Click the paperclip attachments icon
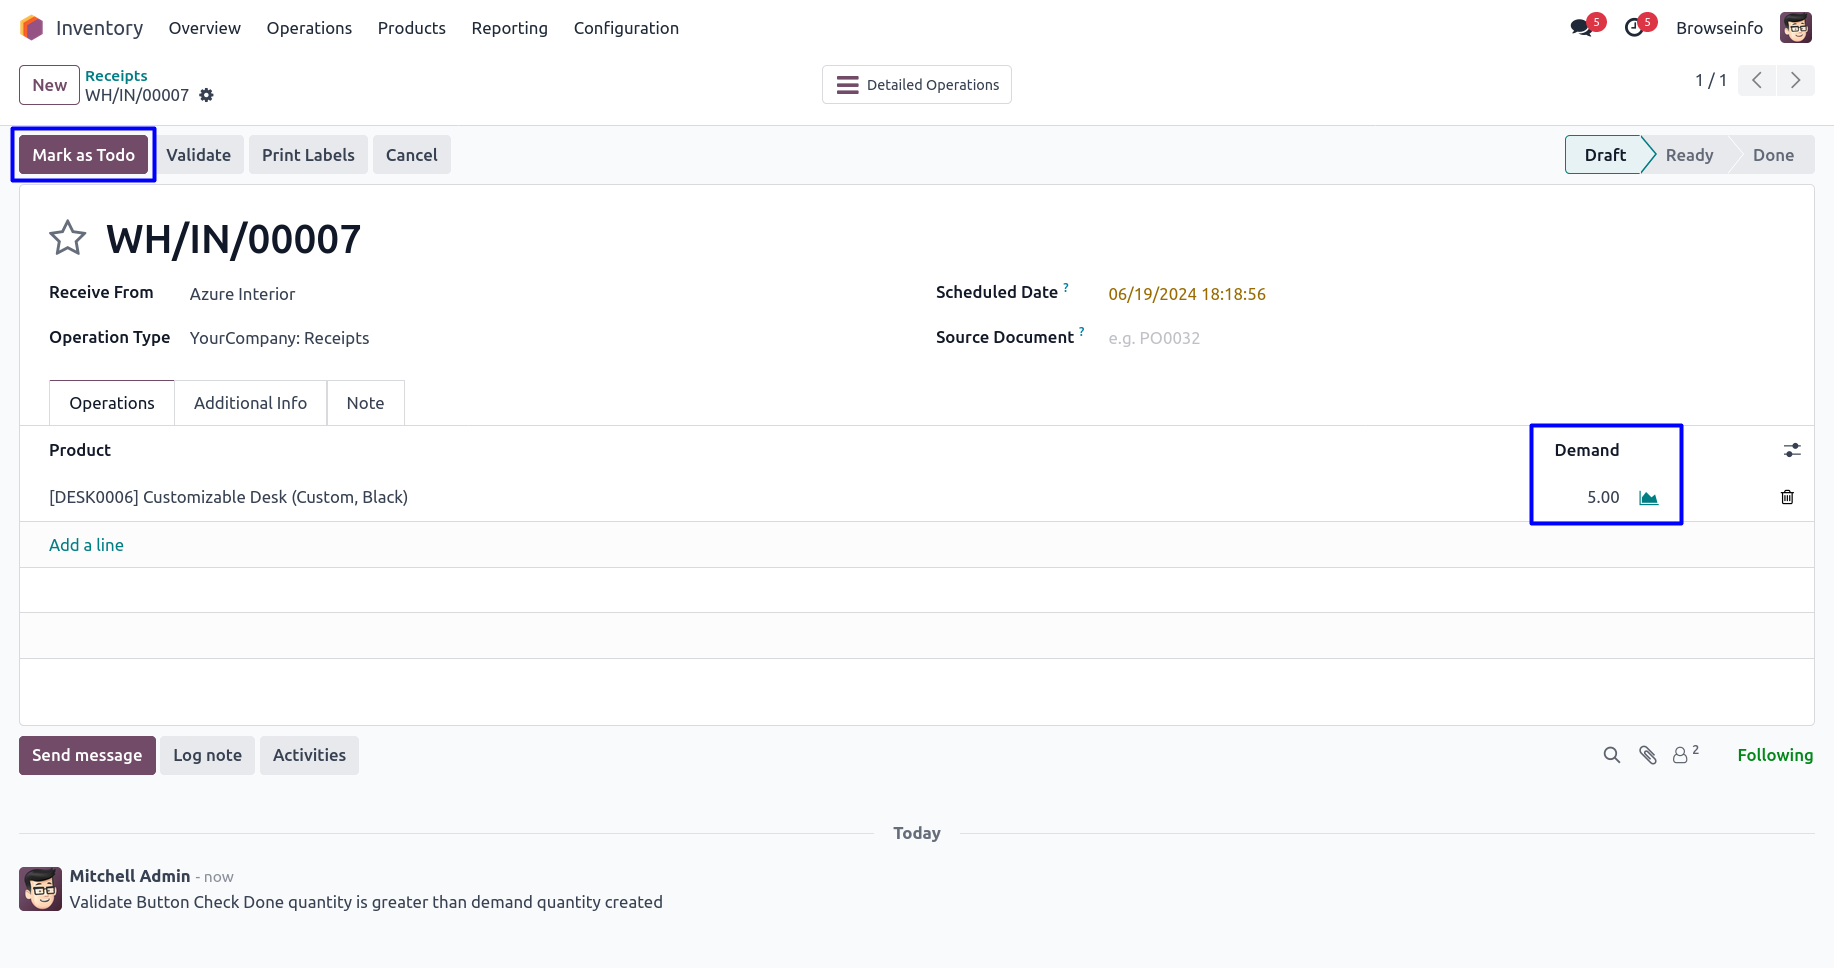1834x968 pixels. pos(1647,755)
